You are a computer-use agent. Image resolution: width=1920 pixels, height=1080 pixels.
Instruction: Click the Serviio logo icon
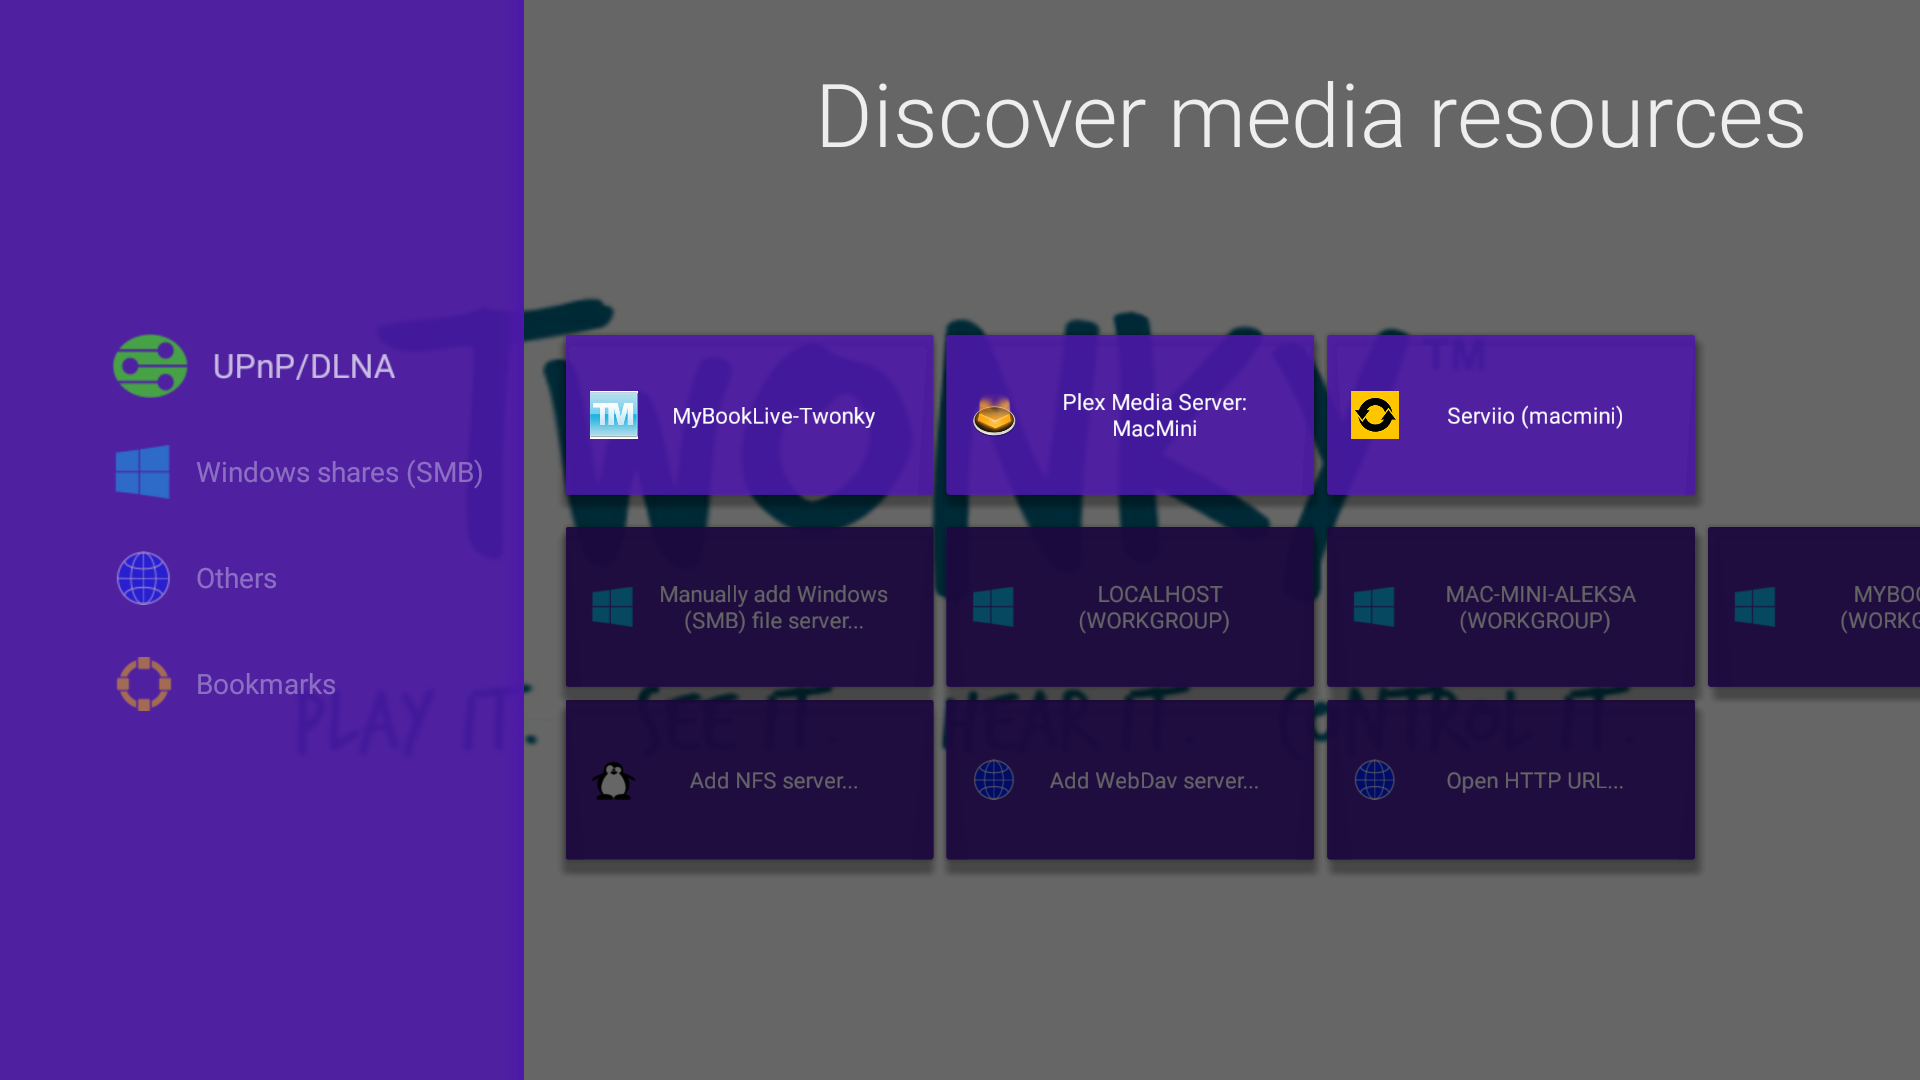pos(1375,415)
